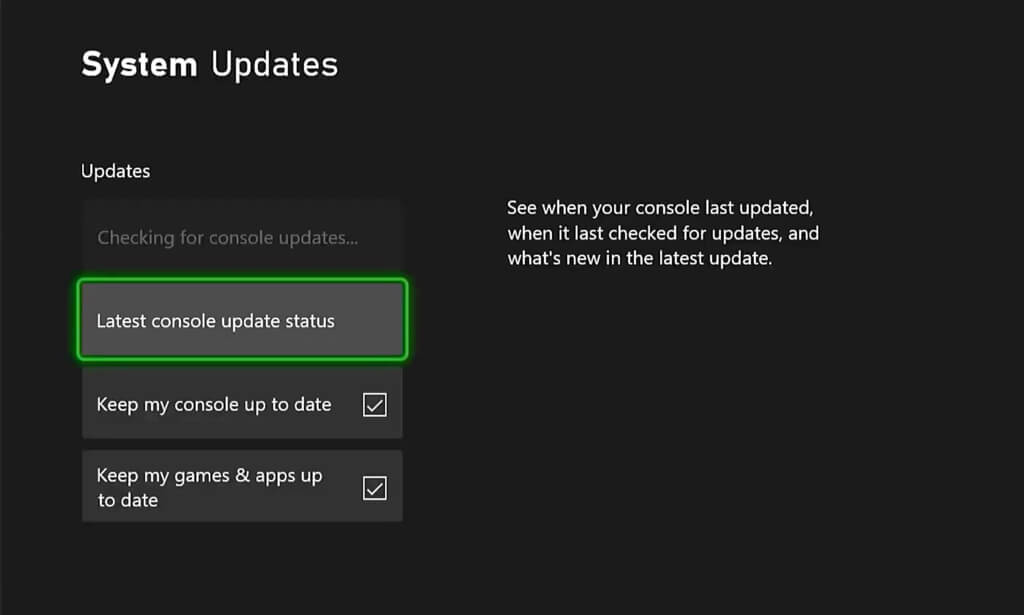The width and height of the screenshot is (1024, 615).
Task: Click the line 'what's new in the latest update'
Action: point(640,260)
